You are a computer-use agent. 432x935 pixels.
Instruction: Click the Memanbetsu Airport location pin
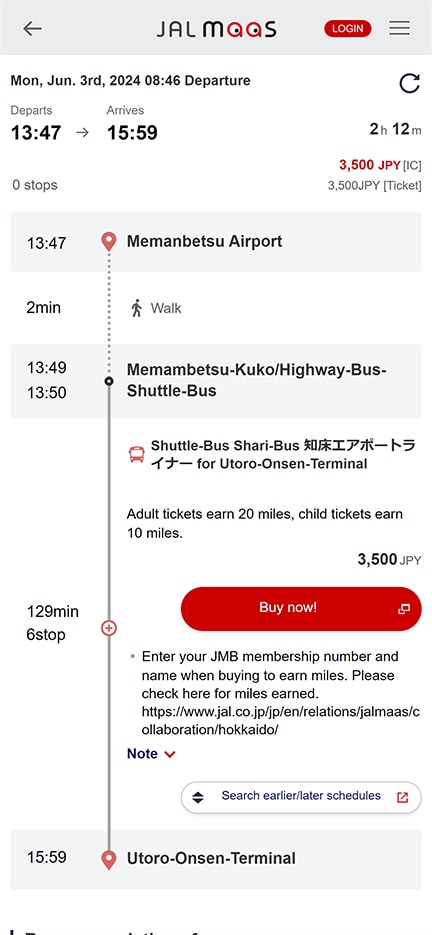[109, 242]
